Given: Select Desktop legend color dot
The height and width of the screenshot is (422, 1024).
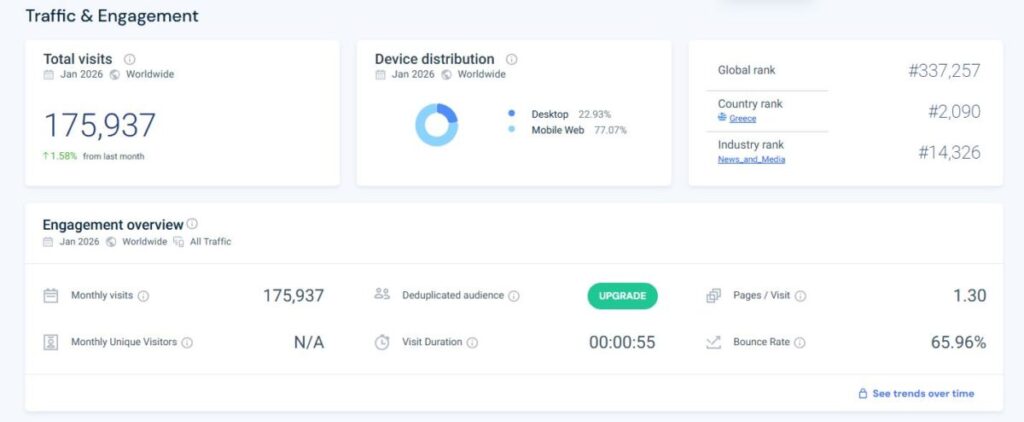Looking at the screenshot, I should [x=511, y=114].
